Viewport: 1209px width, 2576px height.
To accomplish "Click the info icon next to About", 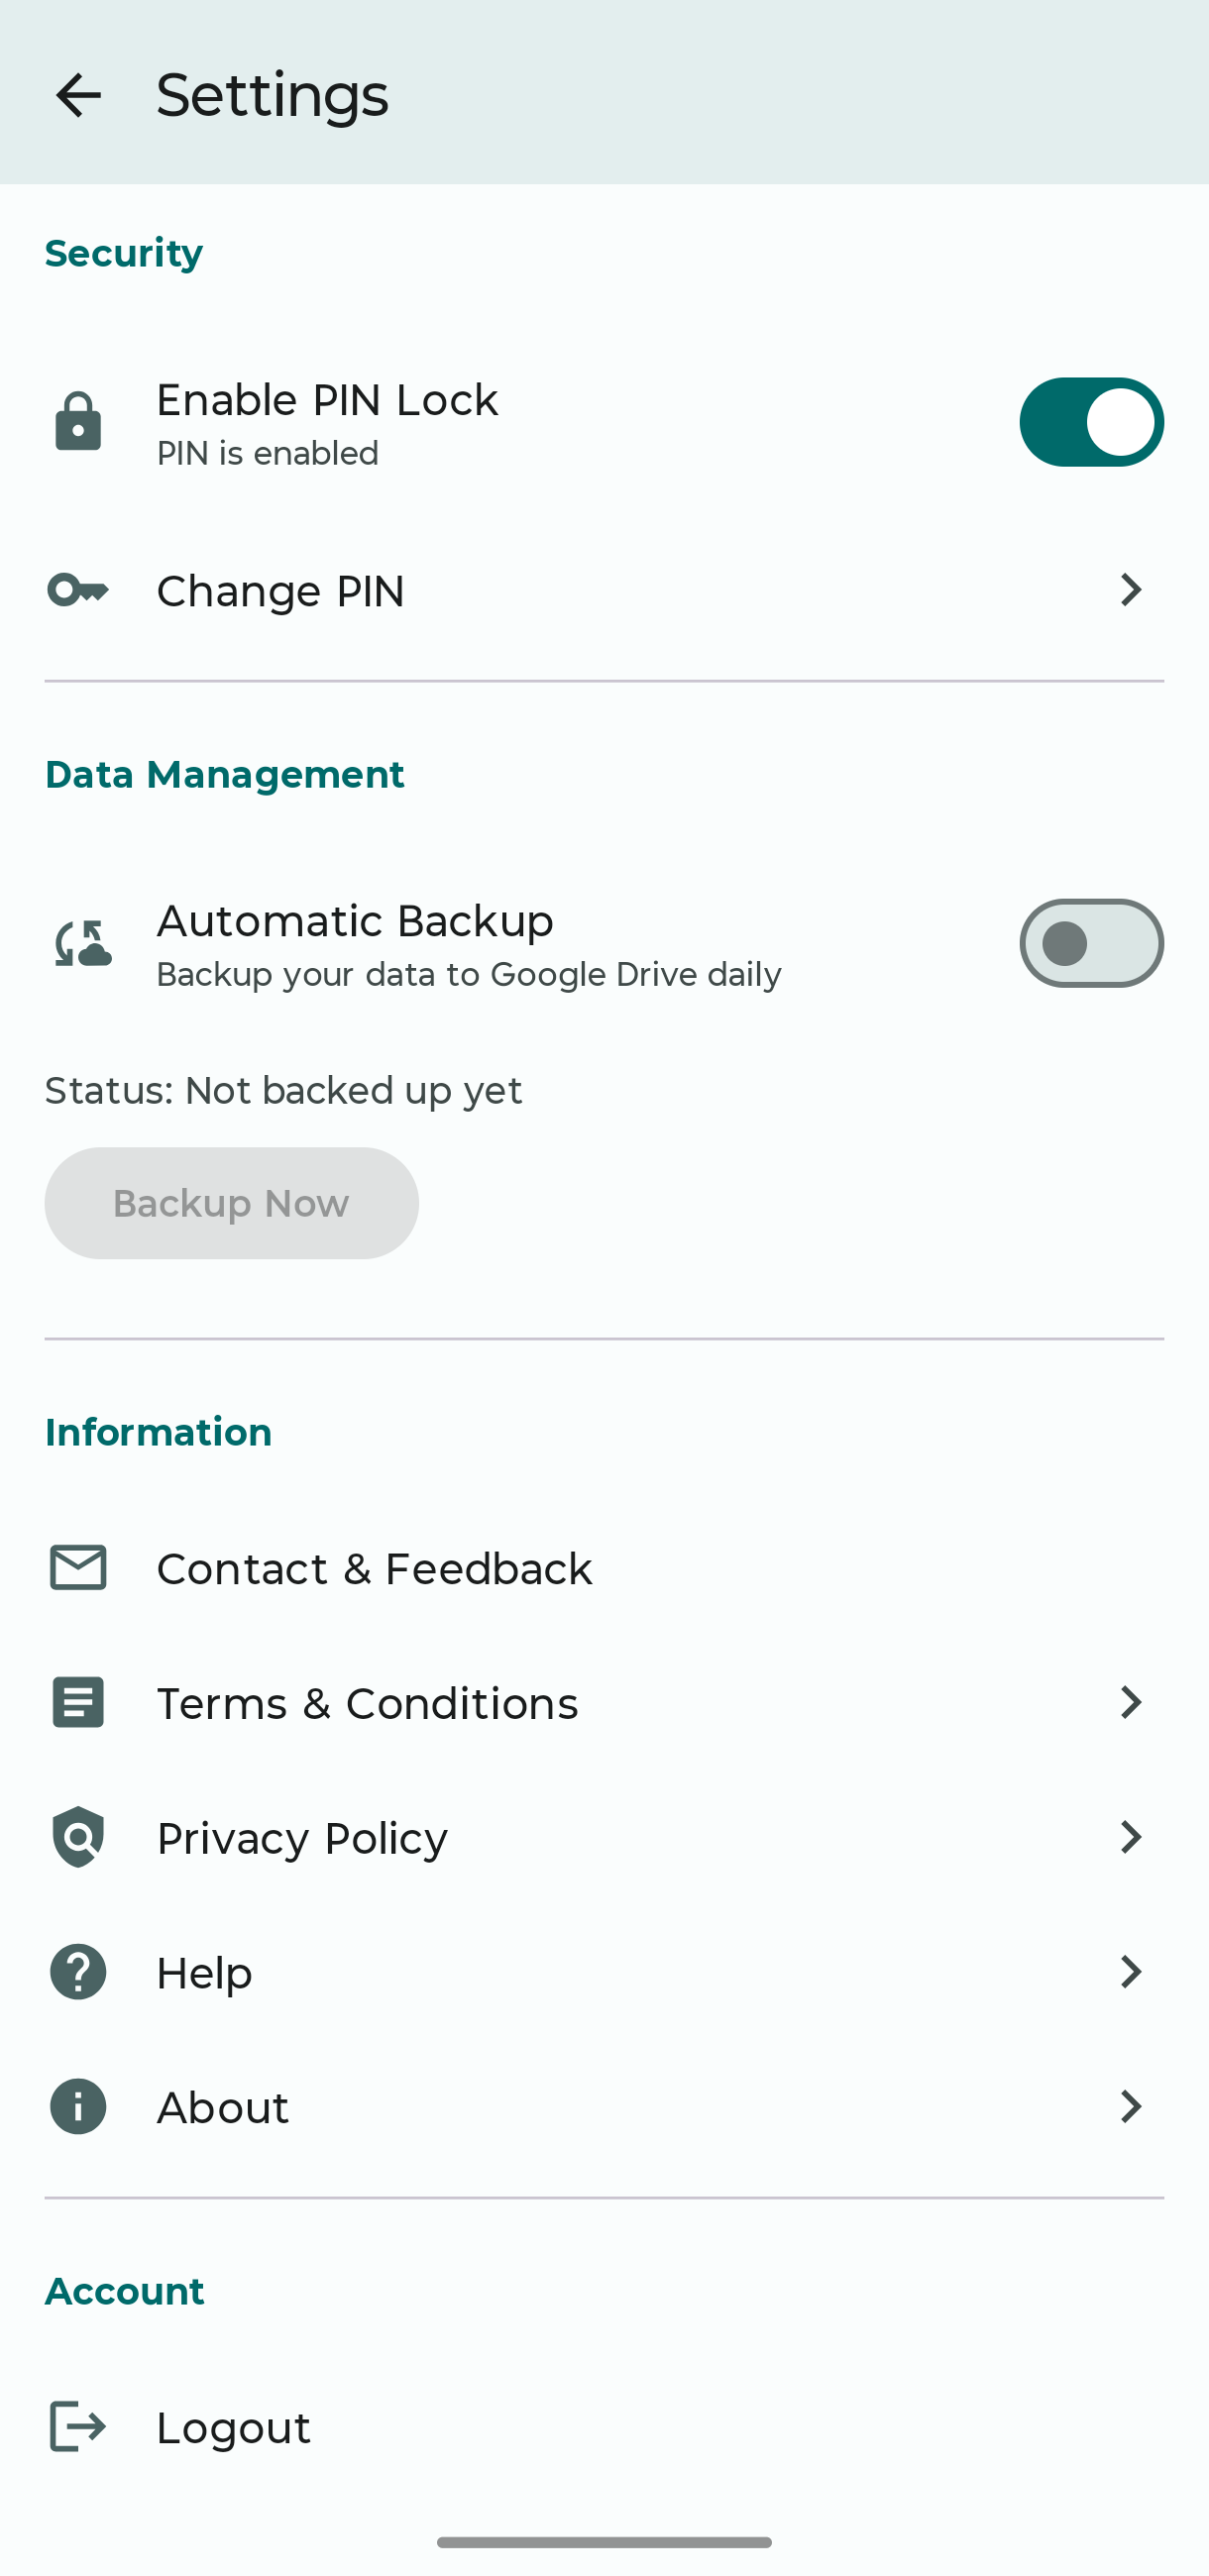I will click(77, 2106).
